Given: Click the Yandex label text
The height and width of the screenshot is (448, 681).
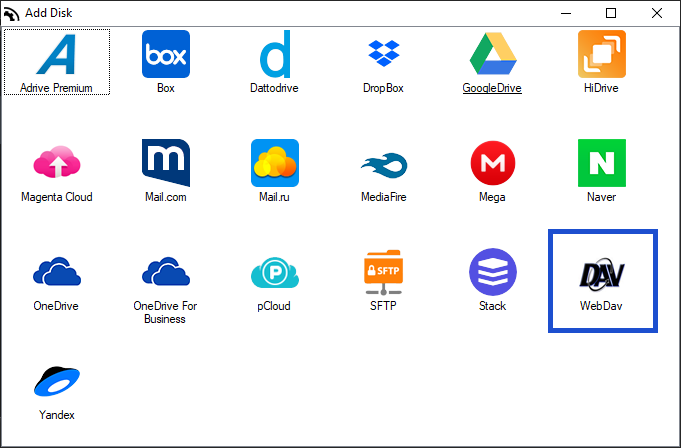Looking at the screenshot, I should [57, 415].
